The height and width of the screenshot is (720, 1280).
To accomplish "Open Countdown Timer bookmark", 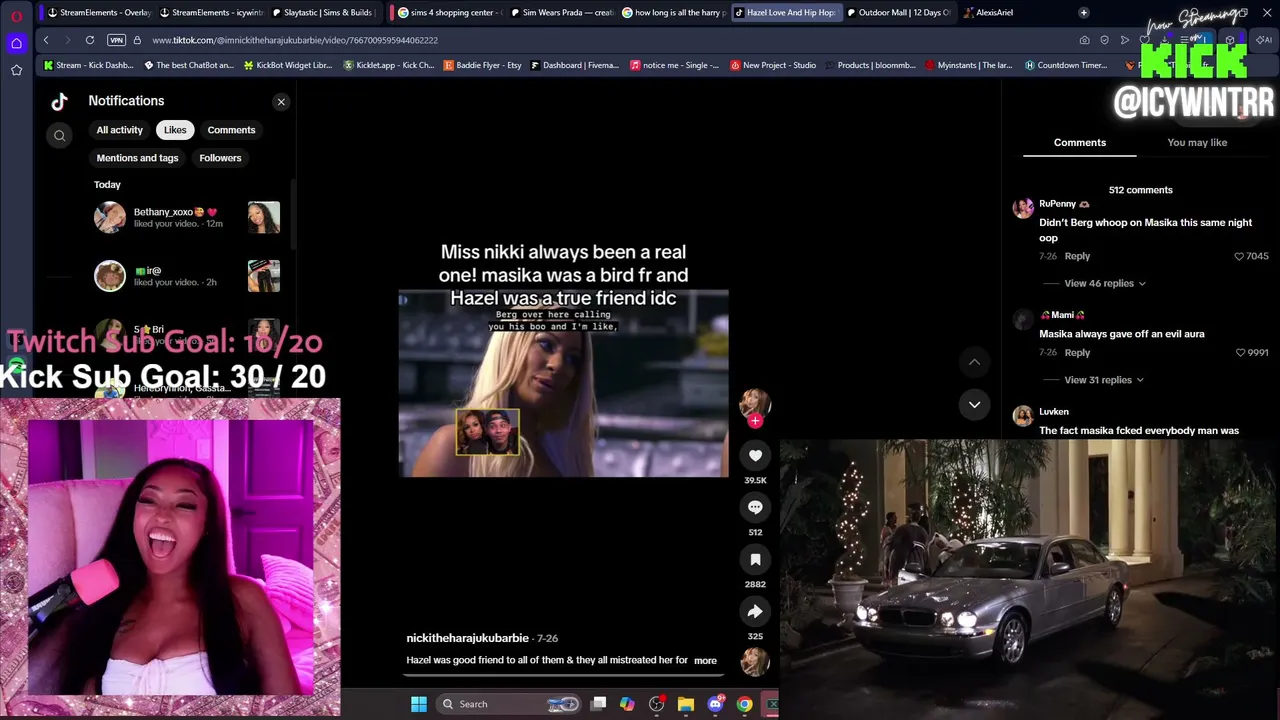I will 1066,66.
